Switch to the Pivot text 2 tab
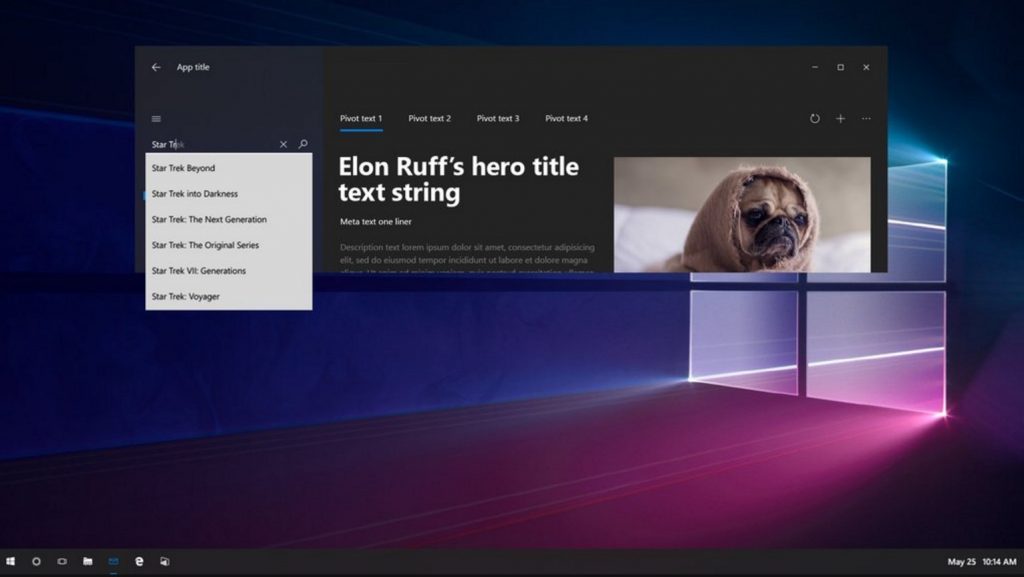Viewport: 1024px width, 577px height. (429, 119)
